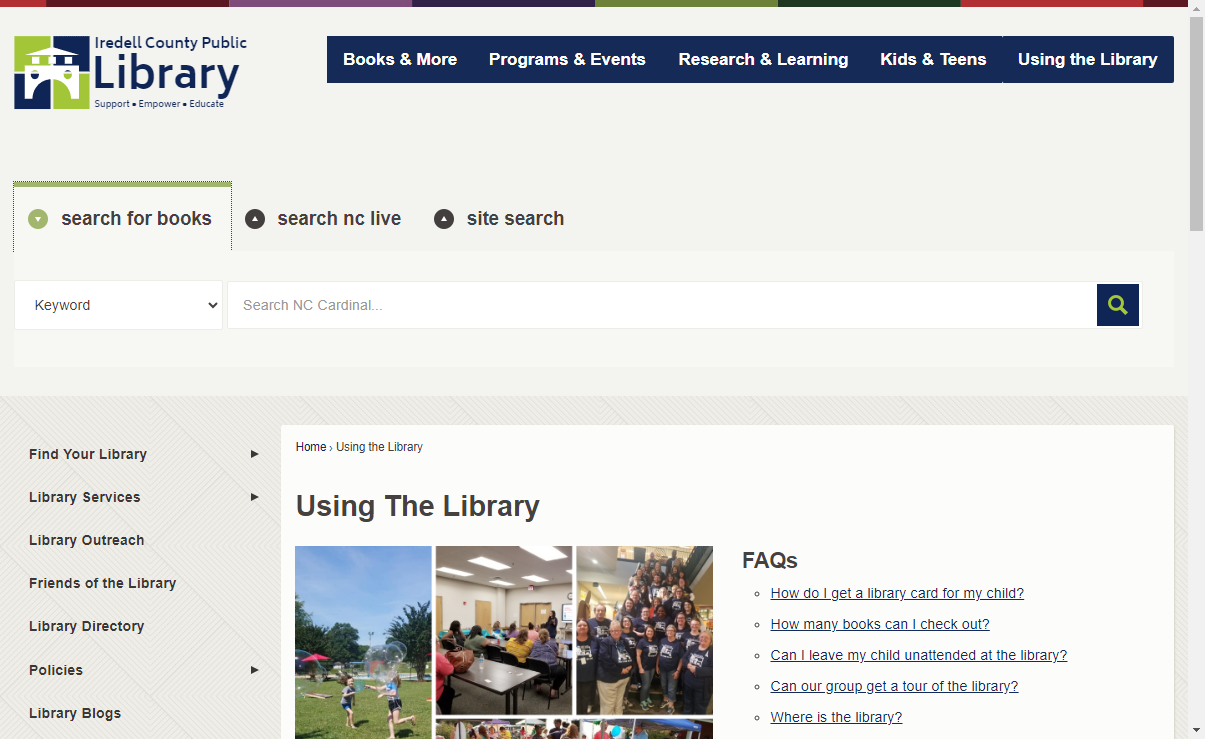Click the meeting room photo thumbnail
1205x739 pixels.
504,630
